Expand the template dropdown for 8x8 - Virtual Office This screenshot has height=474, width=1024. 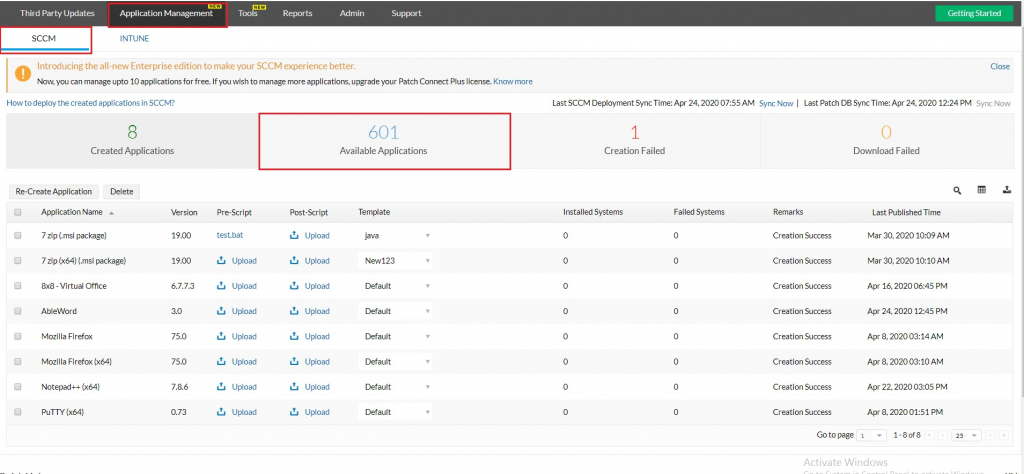(395, 286)
